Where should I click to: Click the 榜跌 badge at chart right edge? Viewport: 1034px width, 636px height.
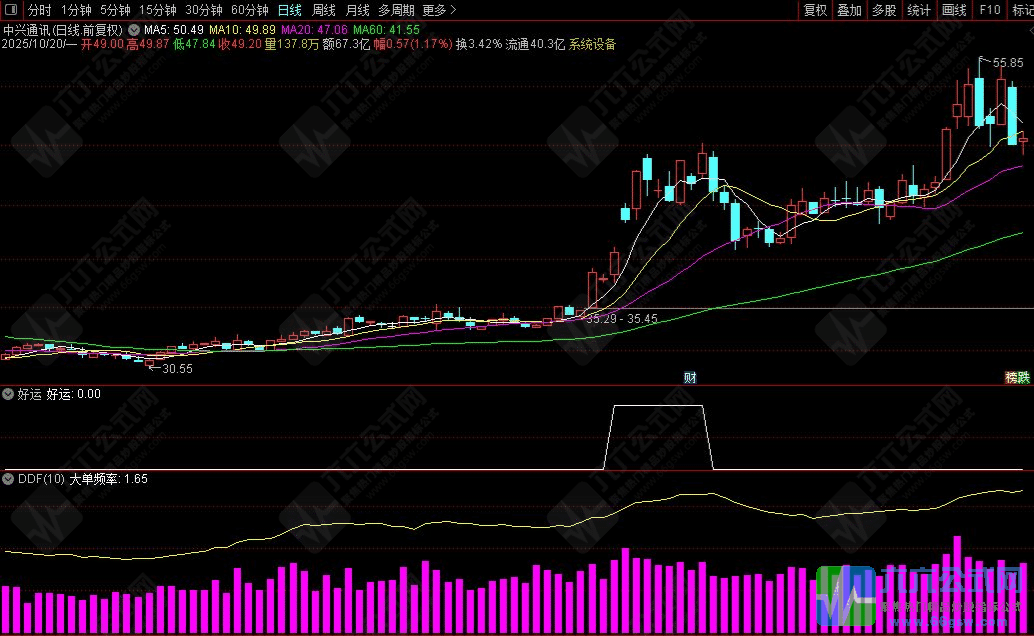pyautogui.click(x=1017, y=377)
